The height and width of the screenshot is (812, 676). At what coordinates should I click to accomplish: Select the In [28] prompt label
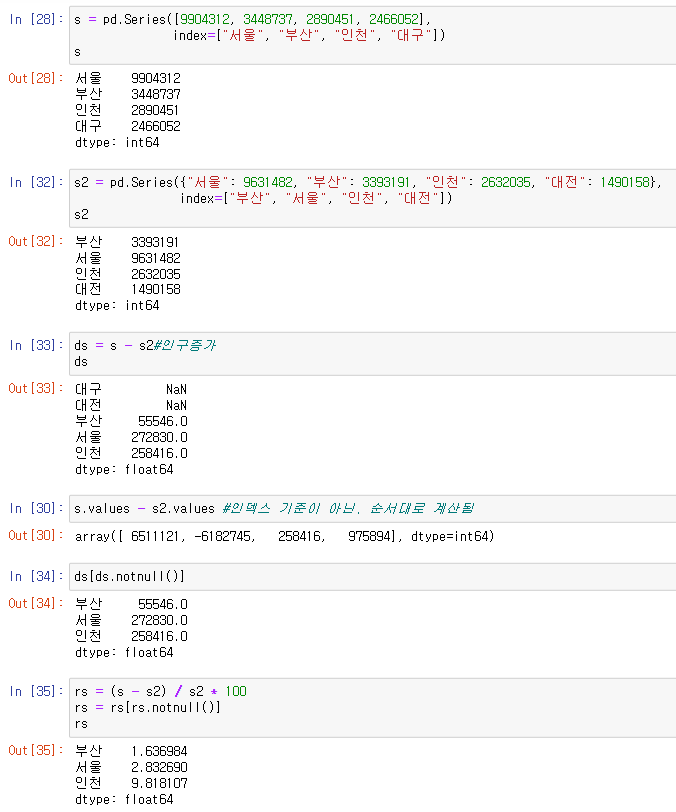coord(36,20)
